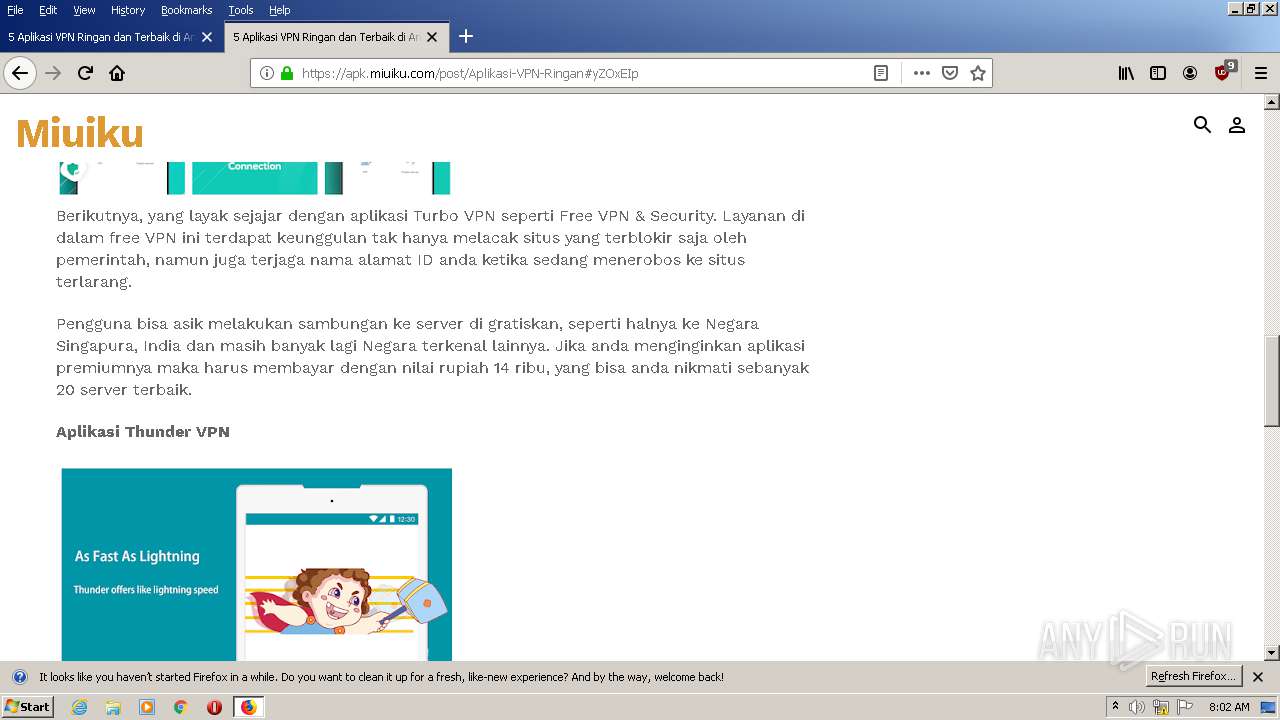Launch Internet Explorer from taskbar

click(x=80, y=707)
